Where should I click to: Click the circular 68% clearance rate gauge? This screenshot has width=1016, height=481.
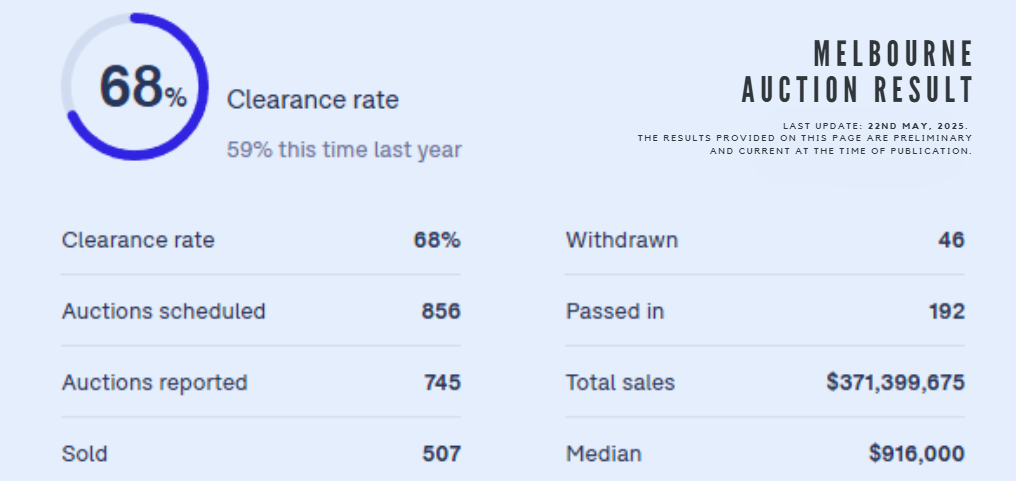[134, 86]
